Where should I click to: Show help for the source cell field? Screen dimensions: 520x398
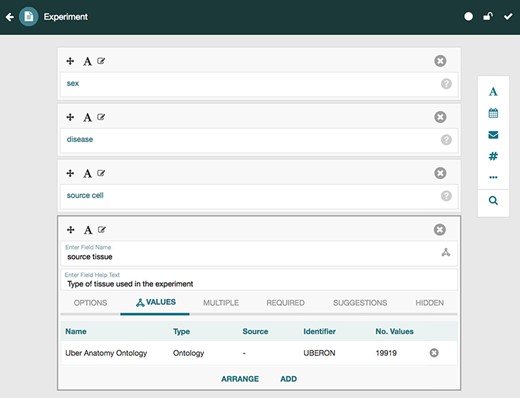(446, 196)
